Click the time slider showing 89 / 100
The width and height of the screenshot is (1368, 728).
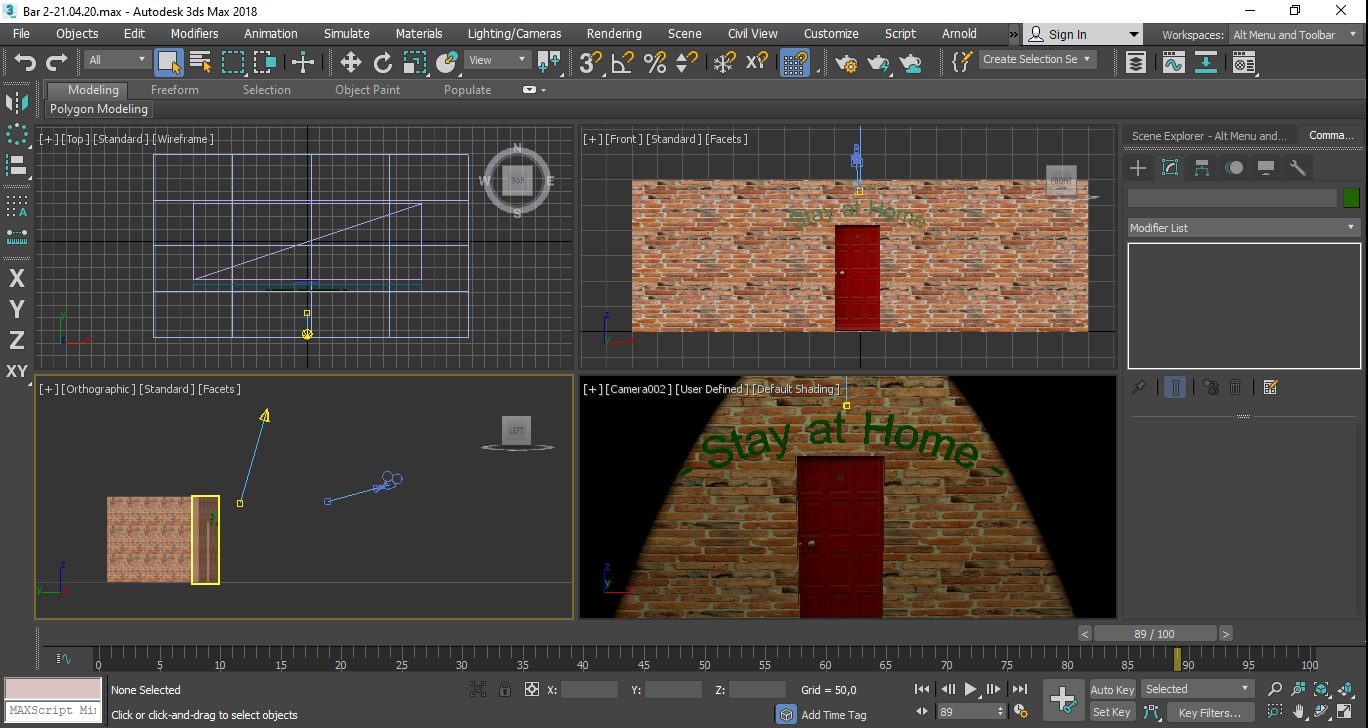[x=1155, y=634]
